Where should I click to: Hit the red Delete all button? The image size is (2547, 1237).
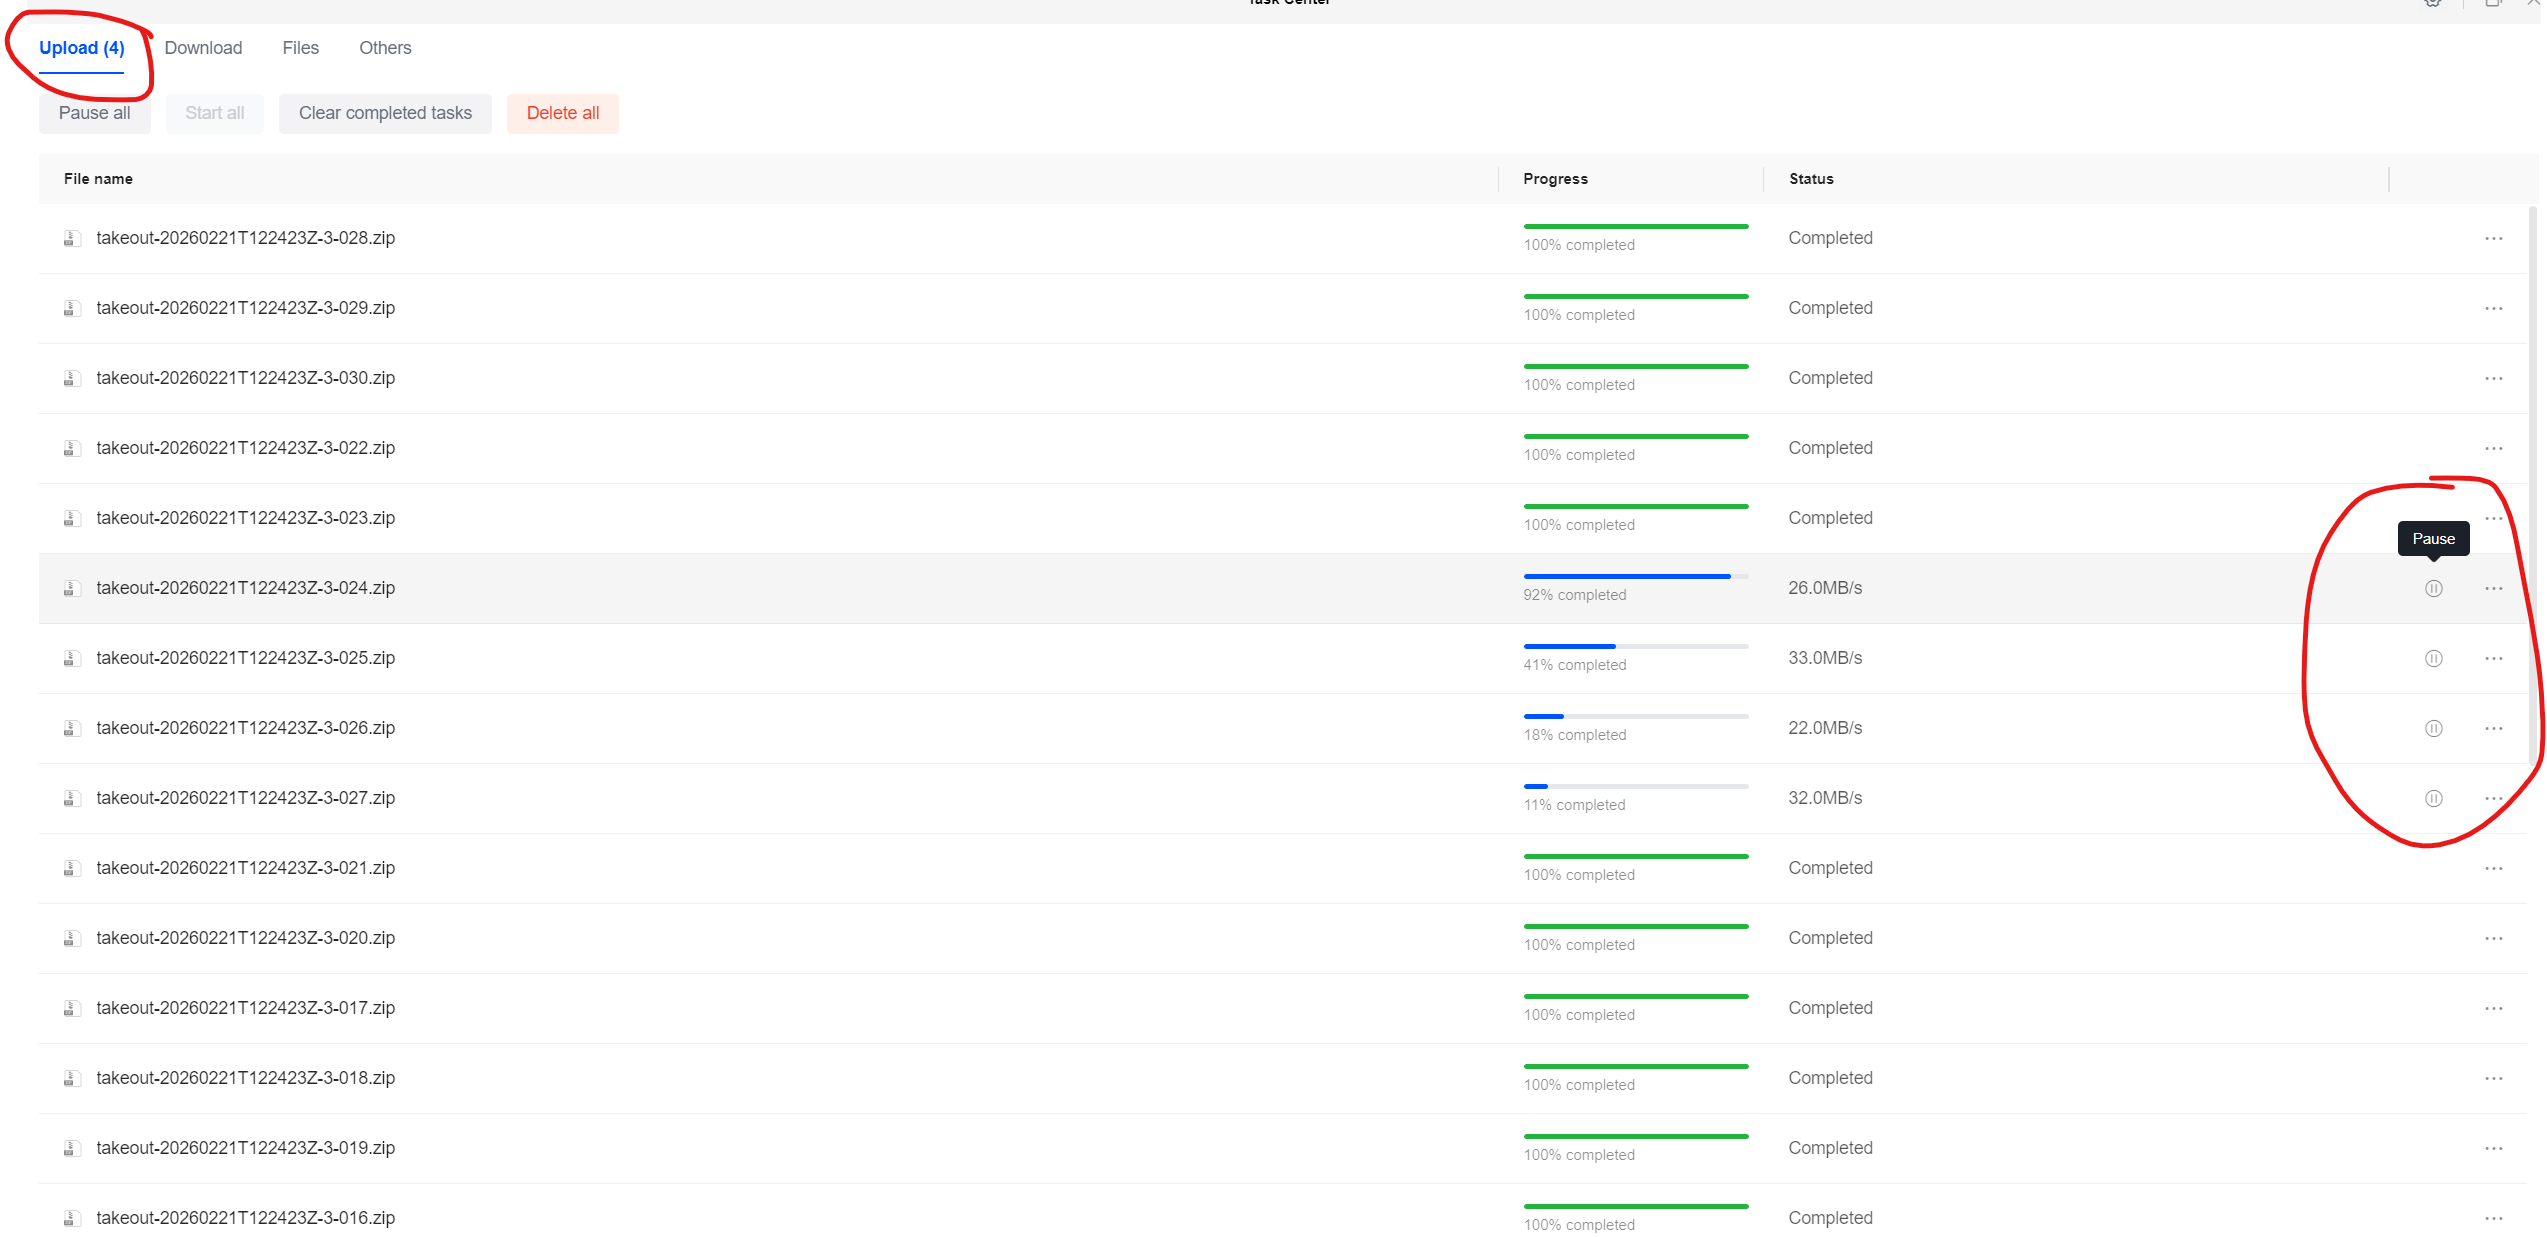point(562,113)
